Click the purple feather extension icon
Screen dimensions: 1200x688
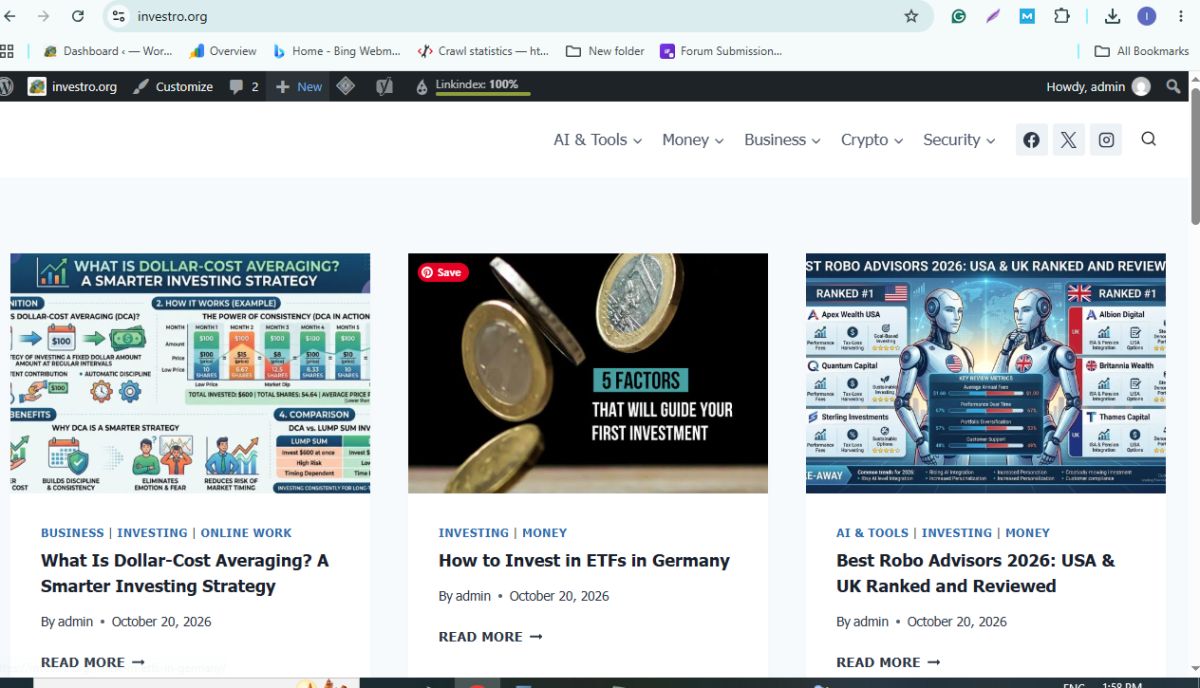993,16
